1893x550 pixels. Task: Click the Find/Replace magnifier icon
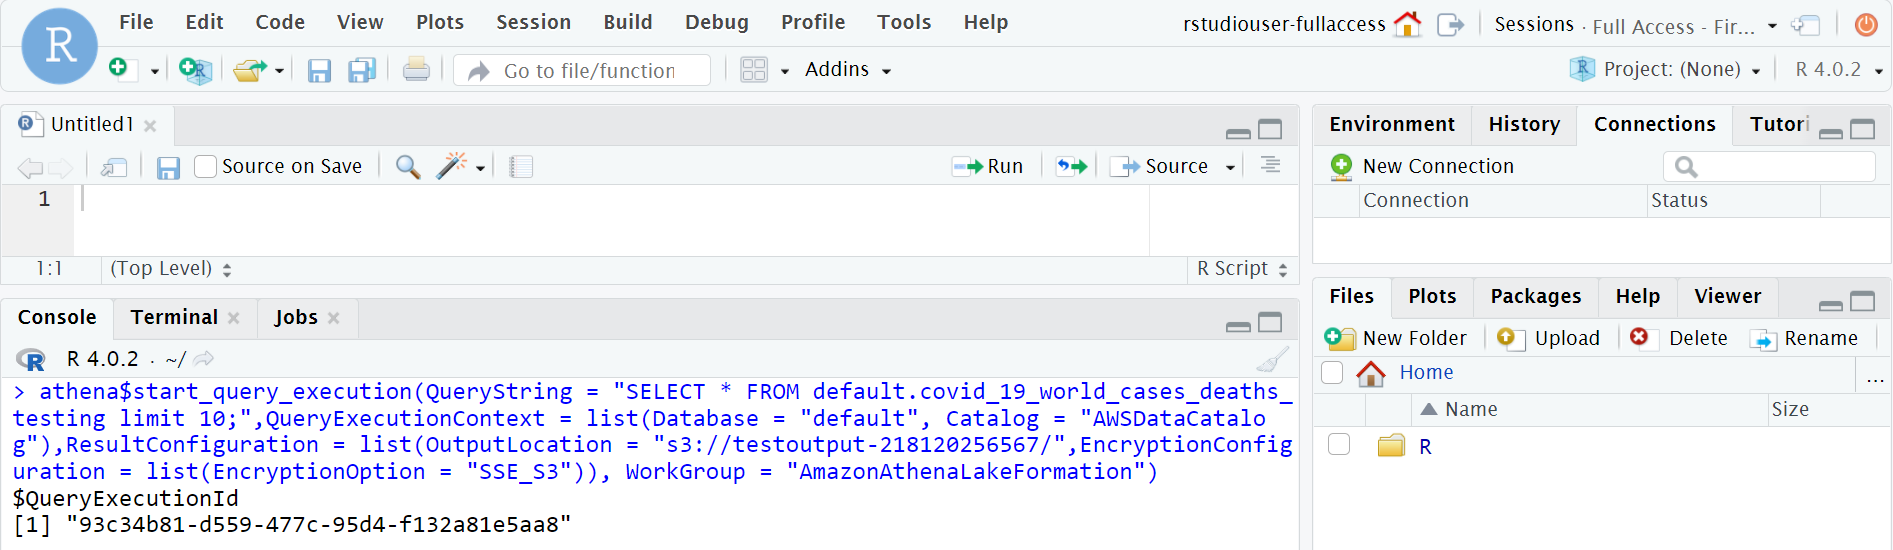(x=407, y=166)
